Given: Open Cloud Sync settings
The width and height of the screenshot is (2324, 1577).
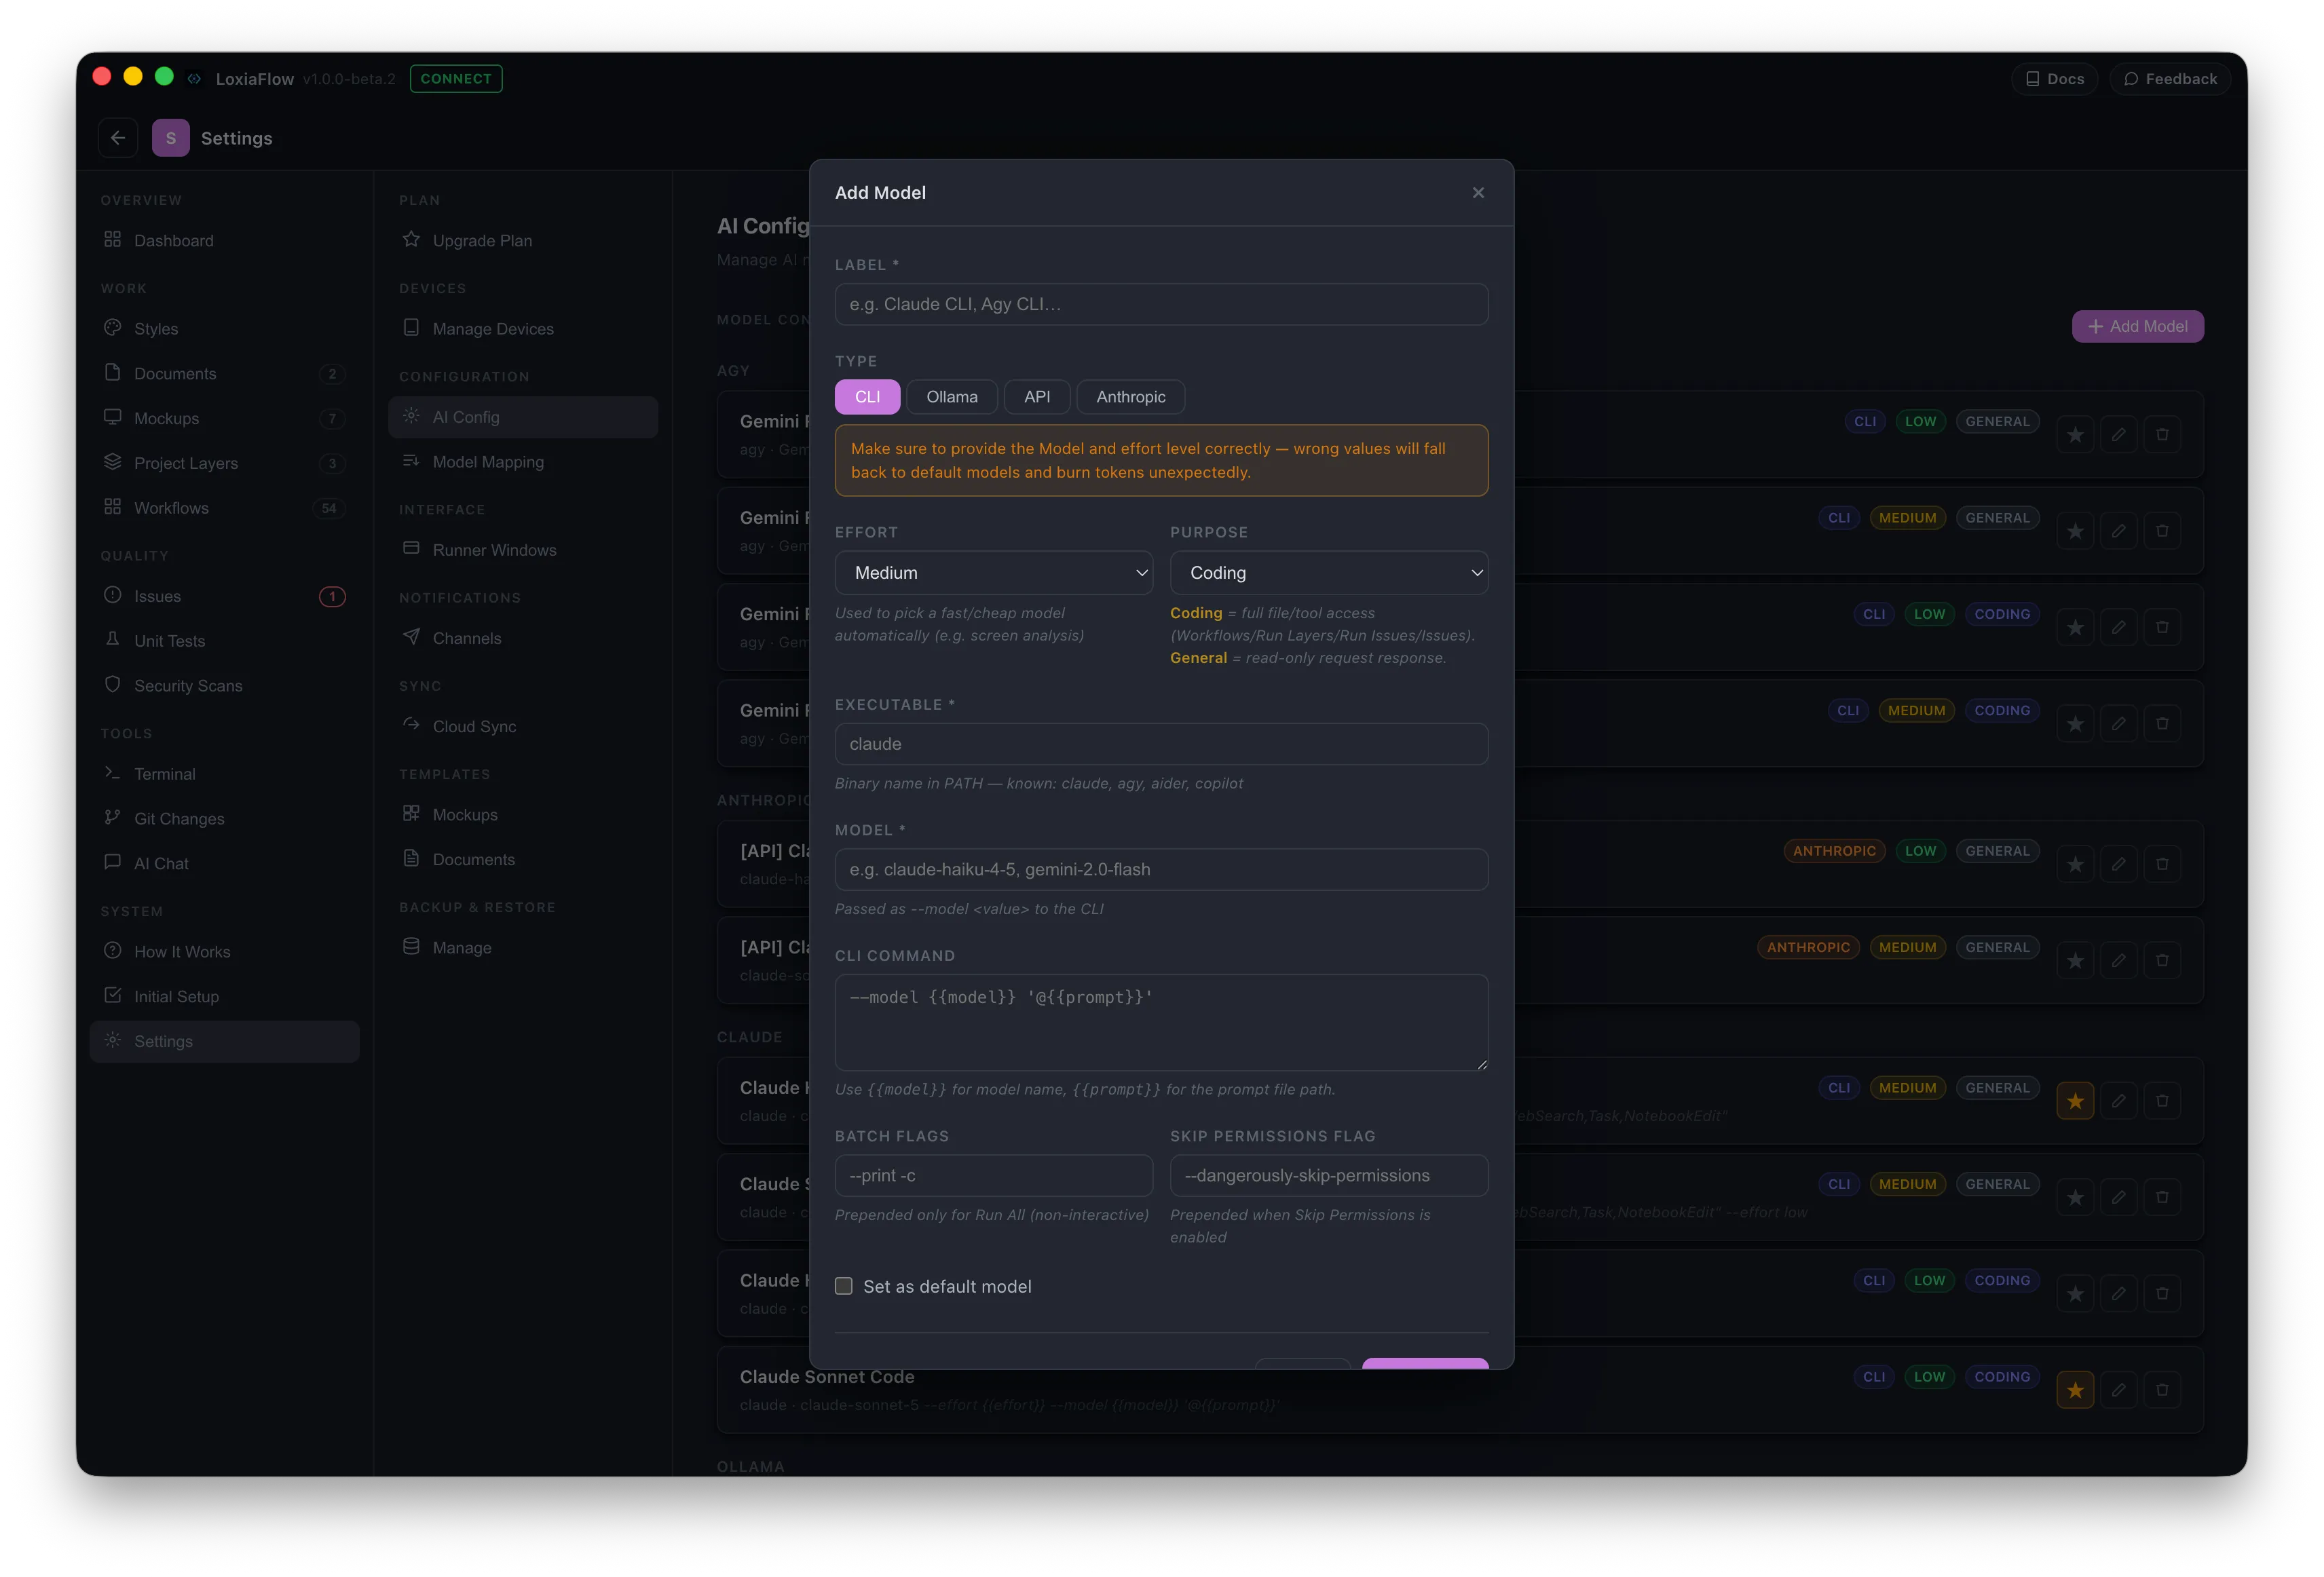Looking at the screenshot, I should pyautogui.click(x=523, y=727).
